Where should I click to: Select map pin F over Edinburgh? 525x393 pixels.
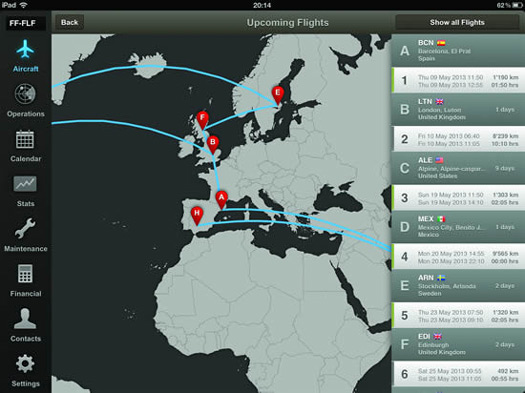[203, 121]
